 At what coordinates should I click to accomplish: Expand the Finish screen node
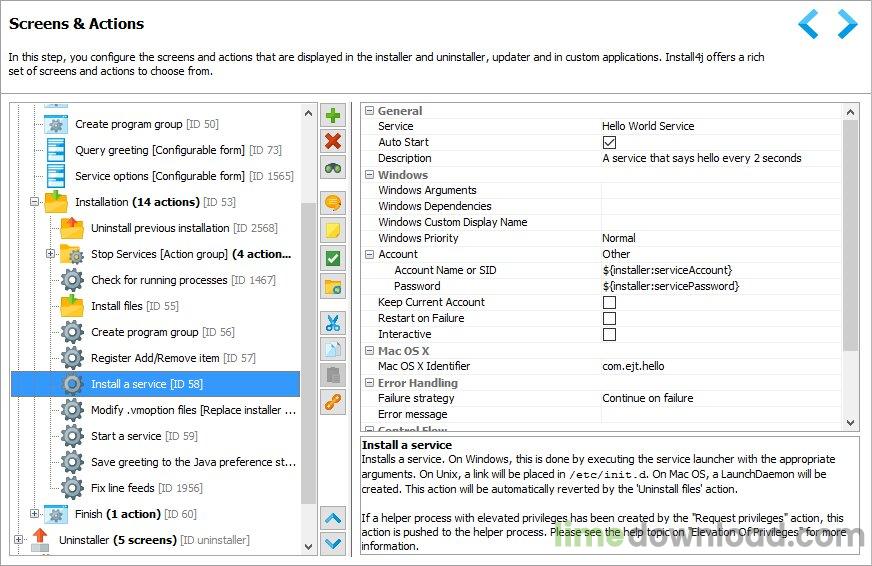[x=34, y=513]
